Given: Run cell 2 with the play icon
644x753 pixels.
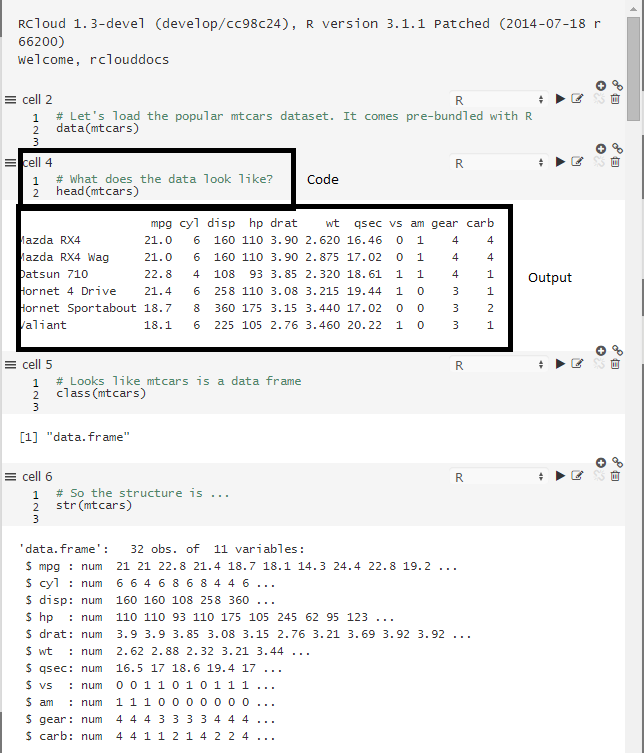Looking at the screenshot, I should coord(560,99).
